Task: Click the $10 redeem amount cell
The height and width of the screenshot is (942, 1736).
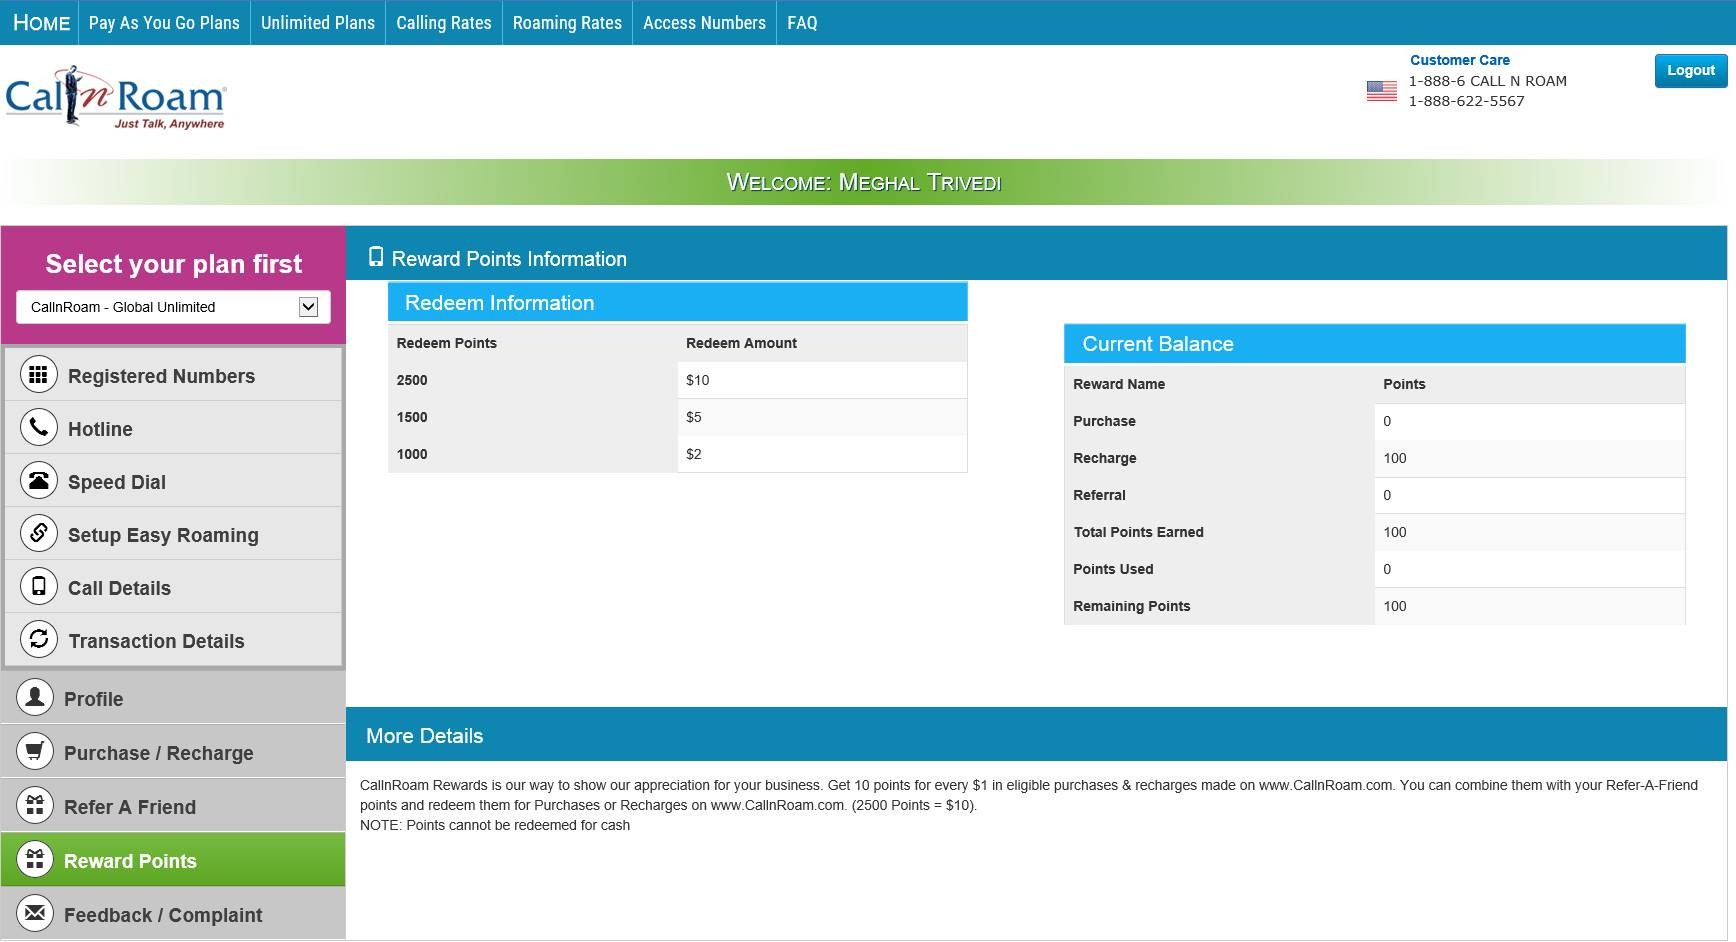Action: pyautogui.click(x=822, y=380)
